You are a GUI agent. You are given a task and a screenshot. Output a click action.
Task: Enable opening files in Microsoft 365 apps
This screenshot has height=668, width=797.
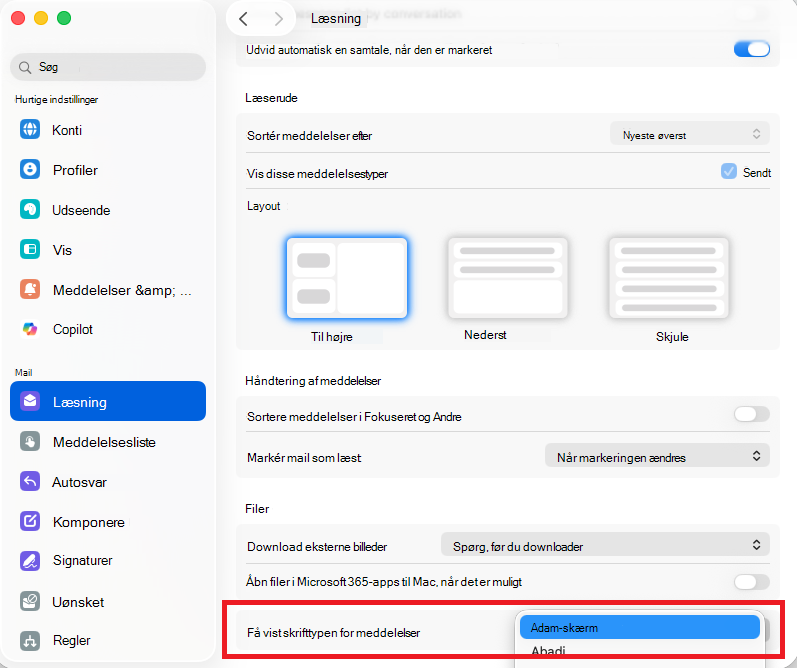[752, 582]
